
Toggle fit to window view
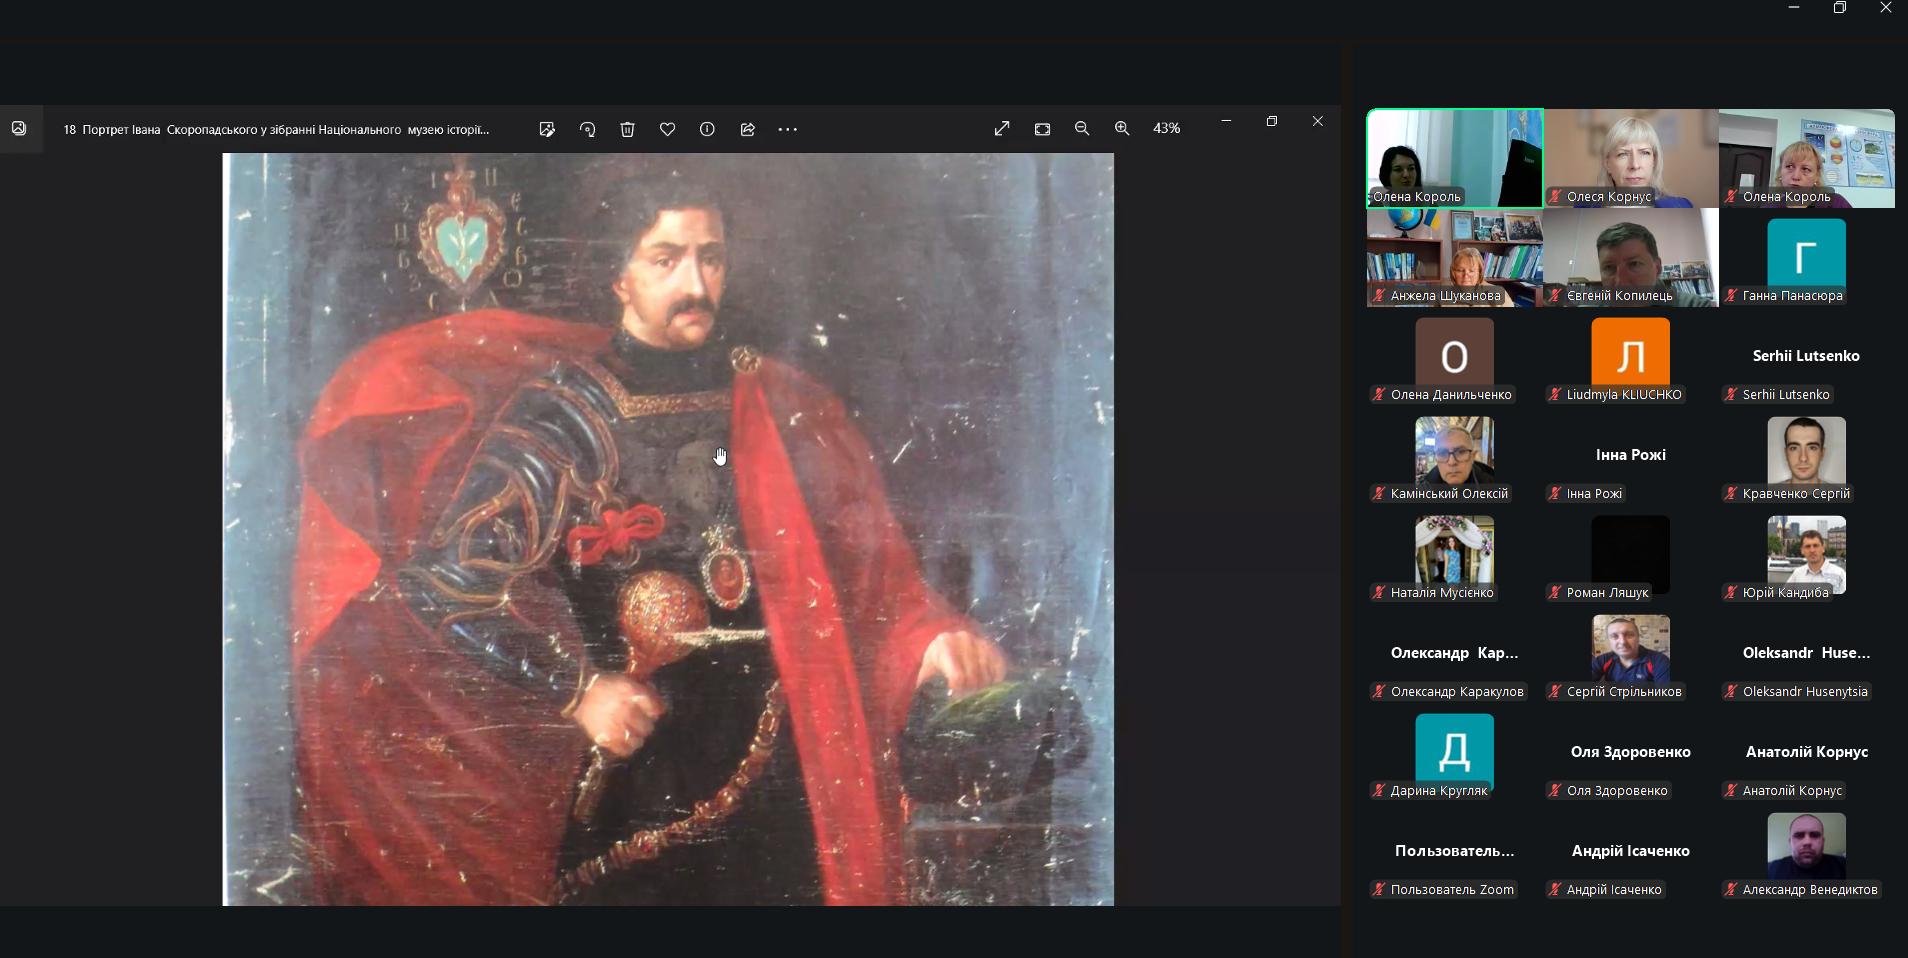tap(1042, 129)
